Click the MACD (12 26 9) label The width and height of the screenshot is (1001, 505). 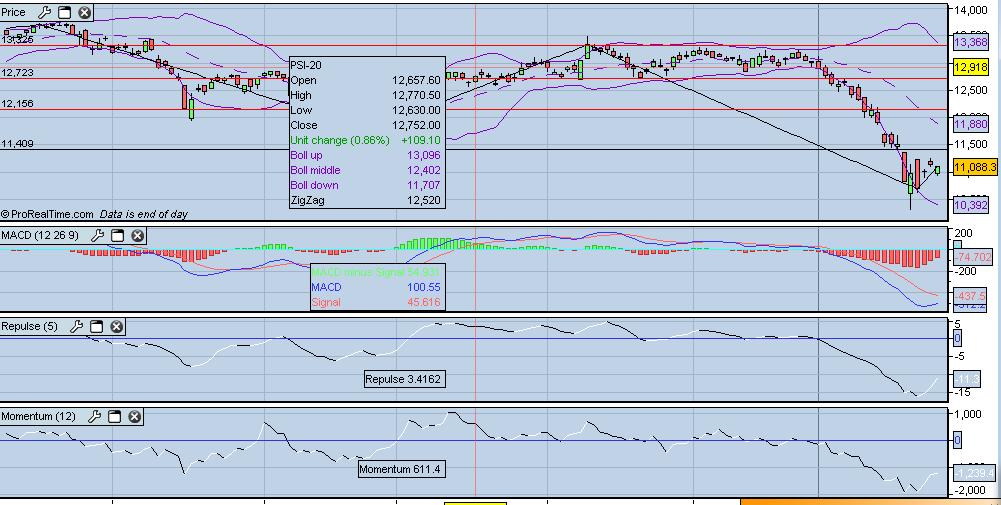40,236
